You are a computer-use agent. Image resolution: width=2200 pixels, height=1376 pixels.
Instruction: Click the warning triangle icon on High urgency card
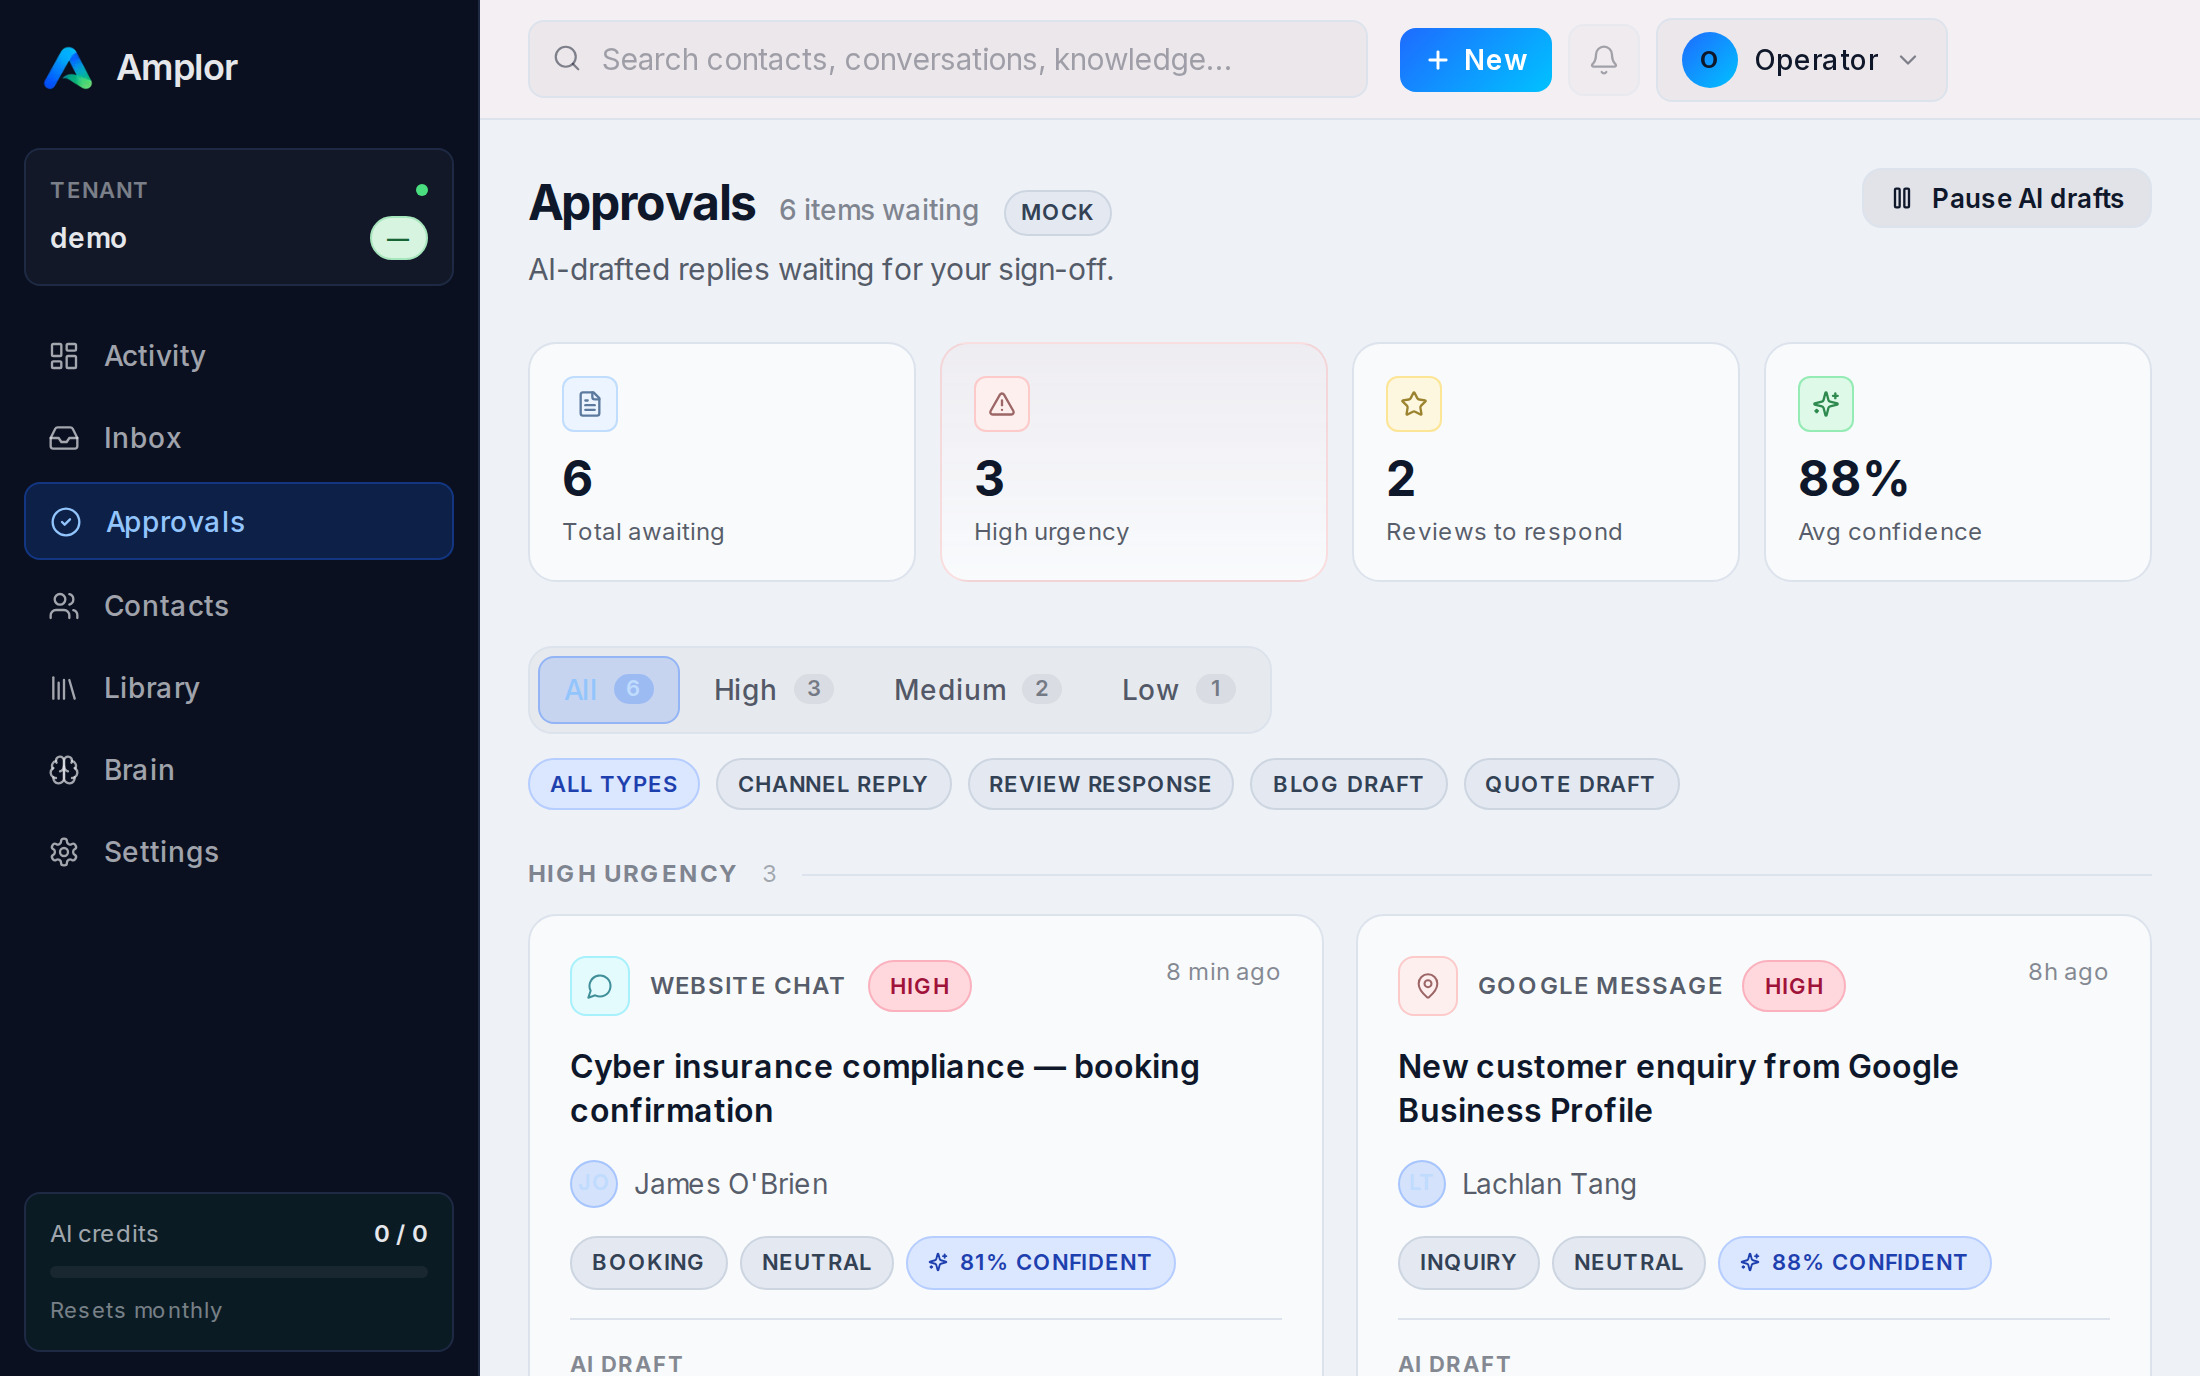tap(1002, 404)
